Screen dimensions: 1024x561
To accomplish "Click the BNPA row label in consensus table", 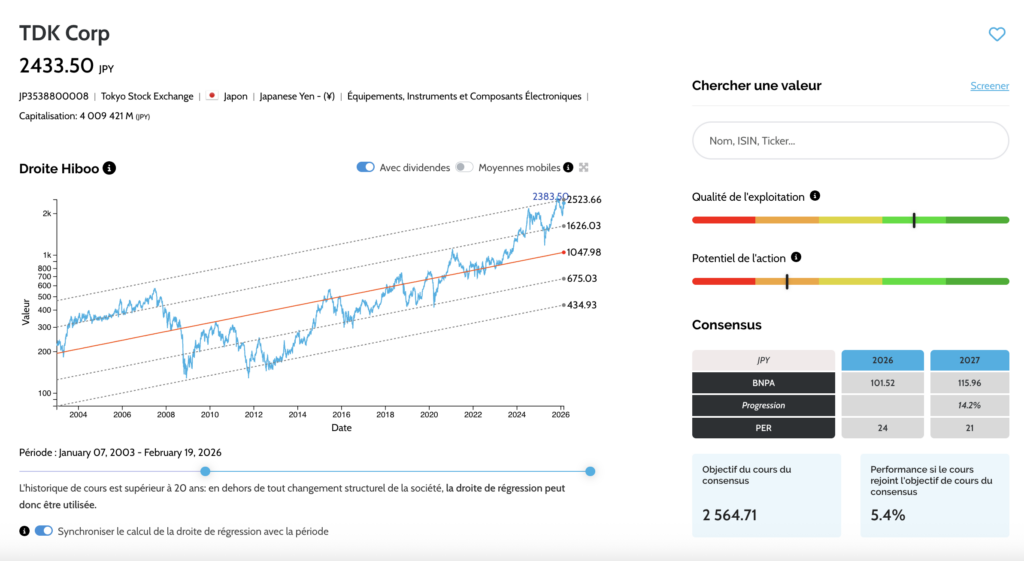I will click(x=763, y=382).
